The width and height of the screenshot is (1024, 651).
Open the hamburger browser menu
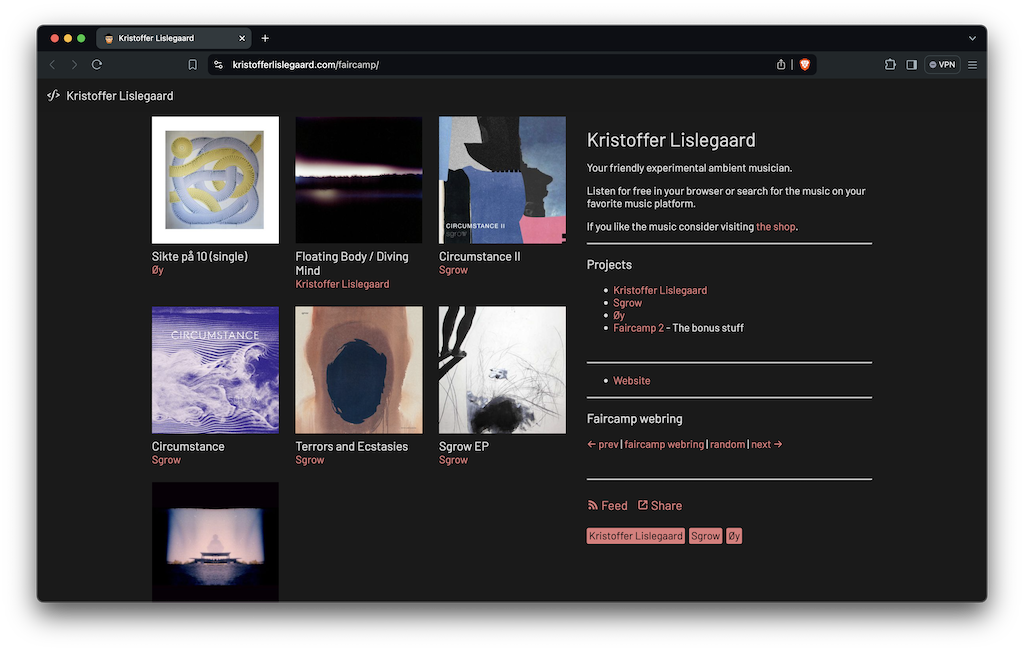click(972, 65)
